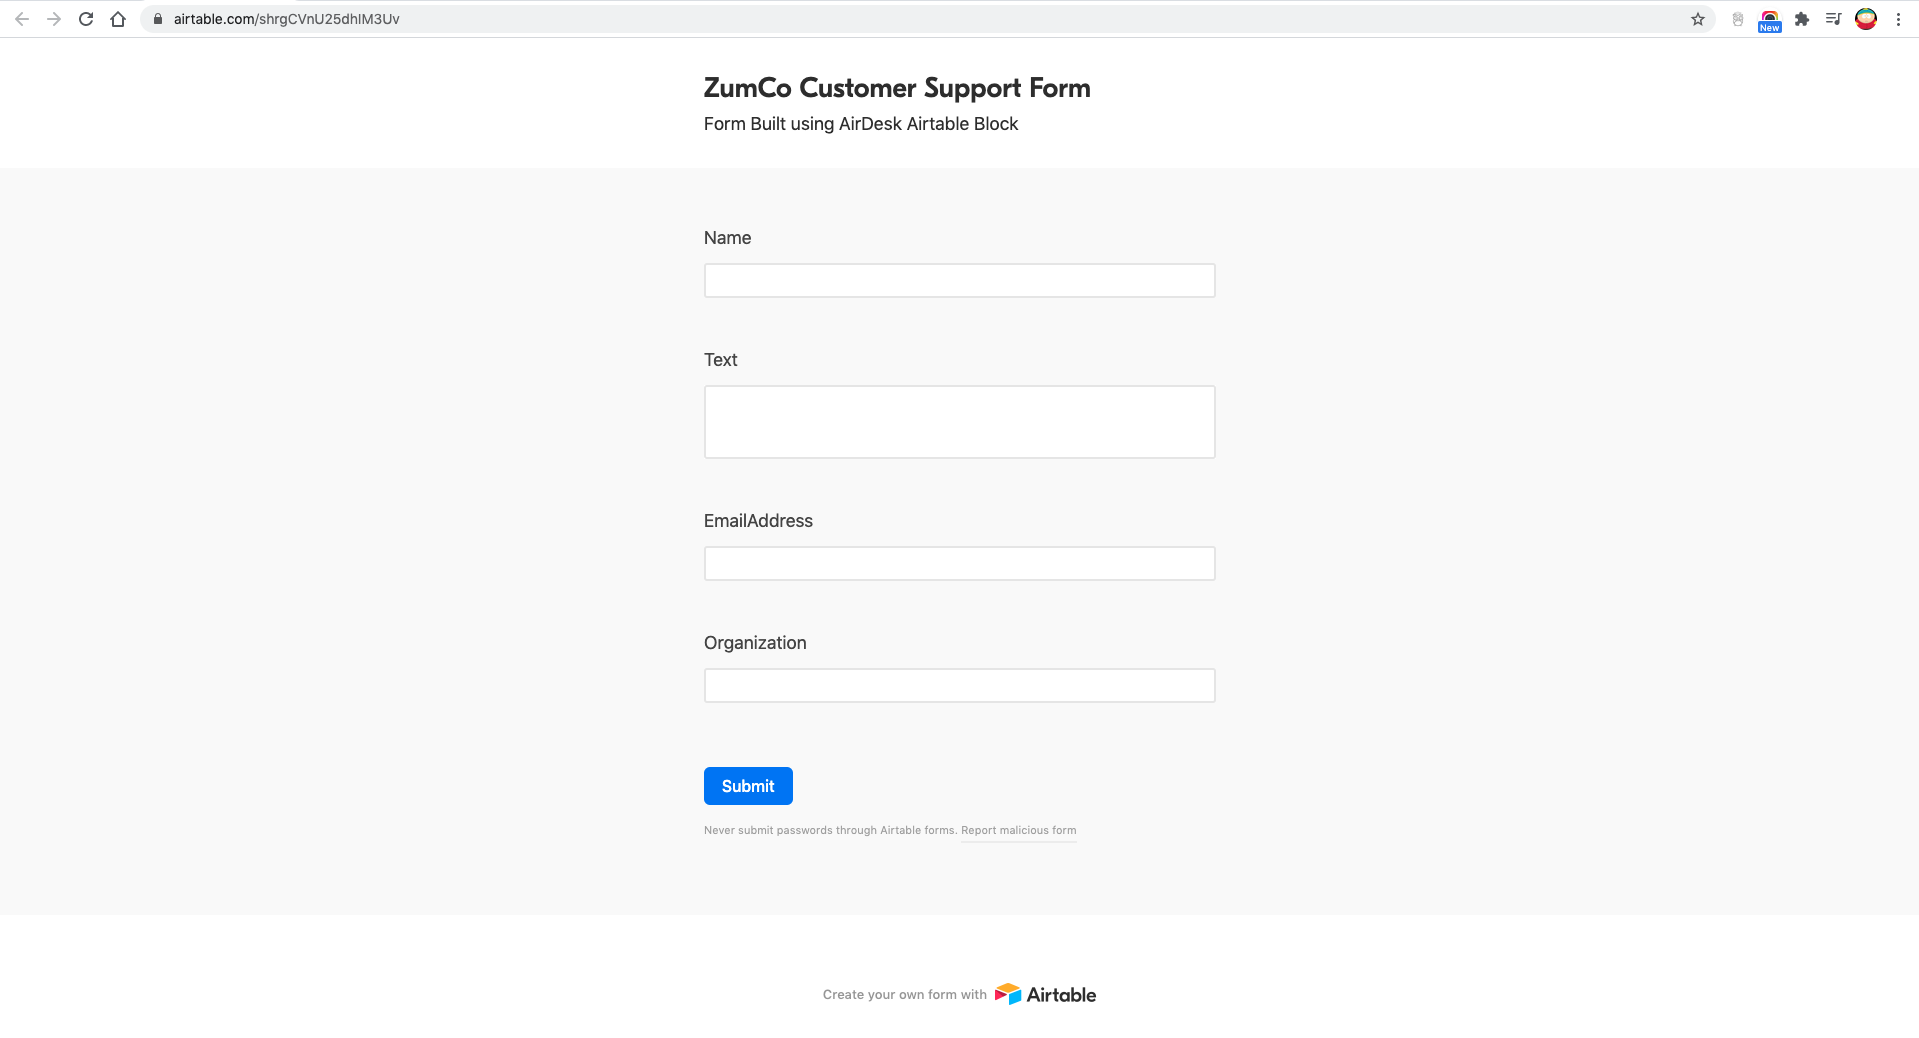The width and height of the screenshot is (1919, 1038).
Task: Click the Submit button
Action: click(748, 786)
